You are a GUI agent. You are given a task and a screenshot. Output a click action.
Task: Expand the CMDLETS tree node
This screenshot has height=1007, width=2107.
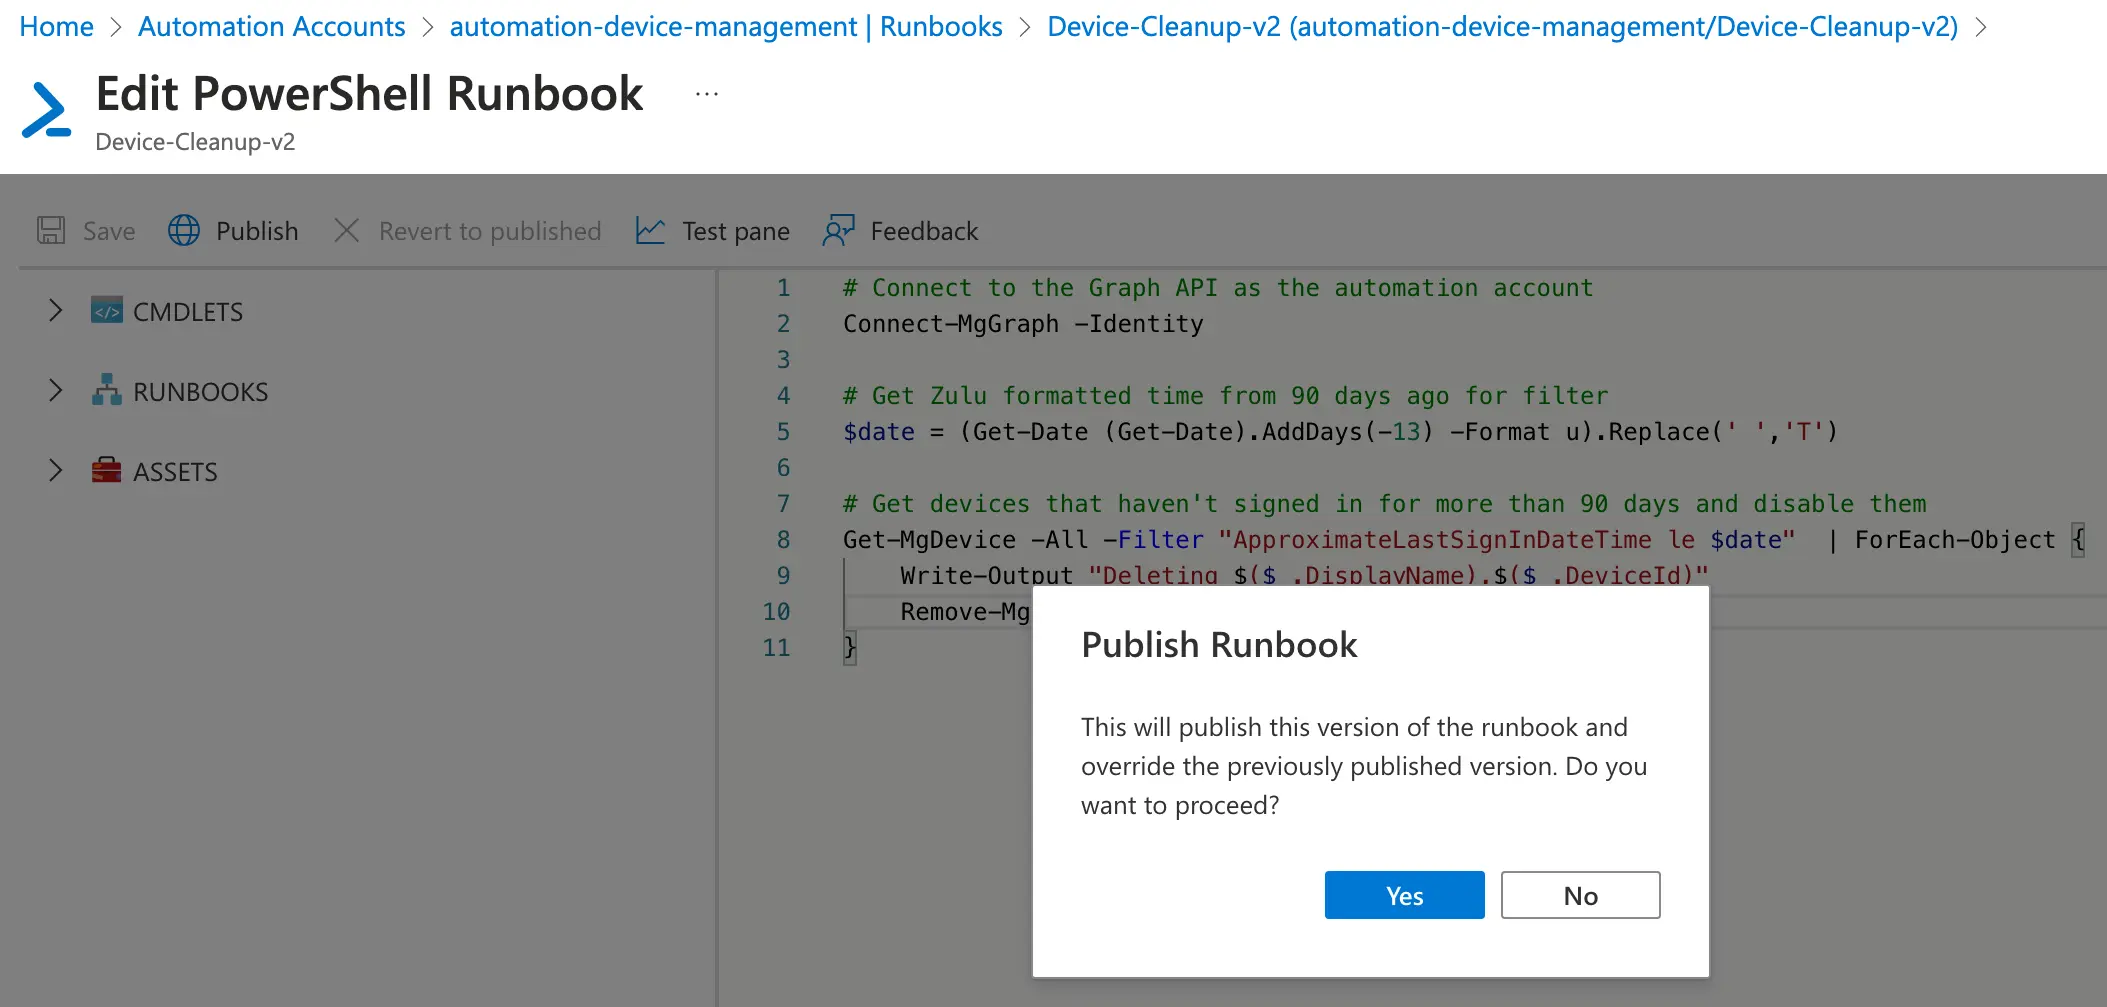click(x=56, y=311)
